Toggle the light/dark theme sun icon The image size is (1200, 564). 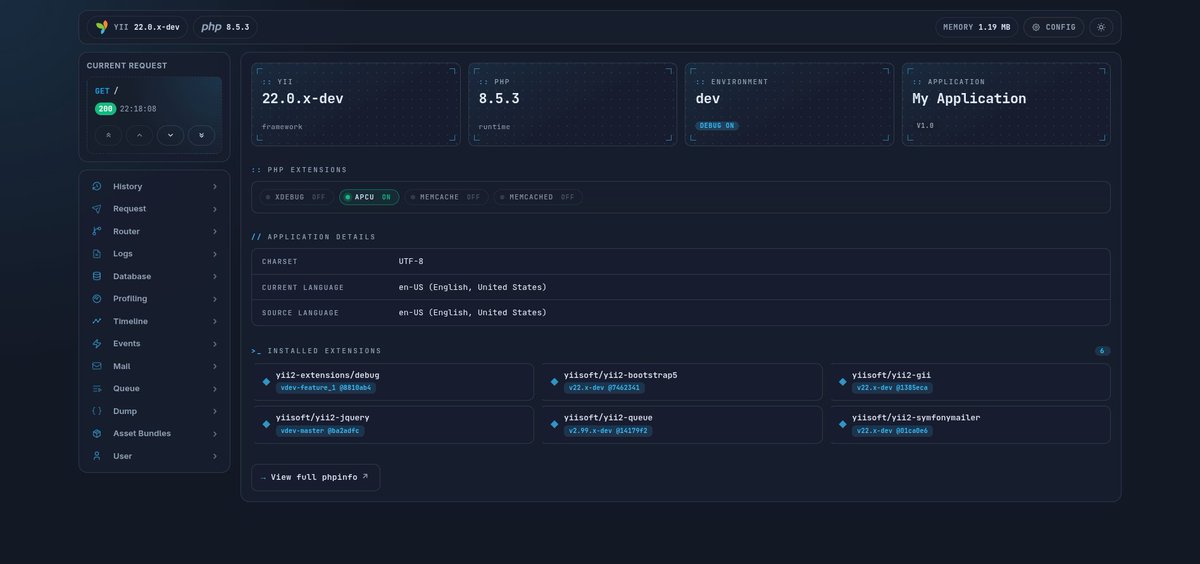1101,27
